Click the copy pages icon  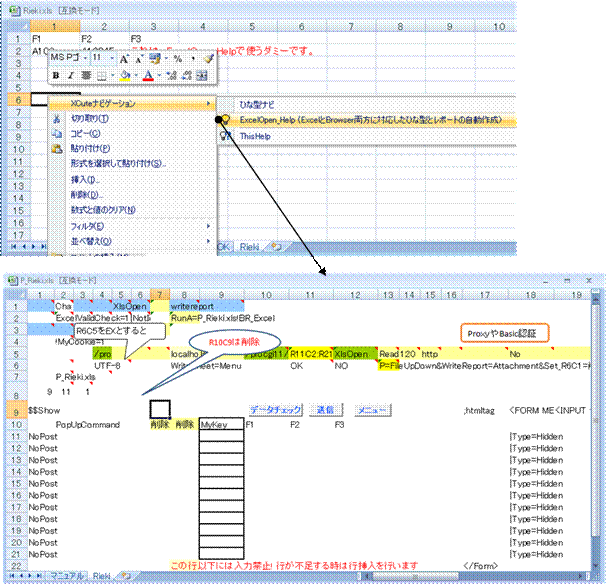click(x=57, y=134)
